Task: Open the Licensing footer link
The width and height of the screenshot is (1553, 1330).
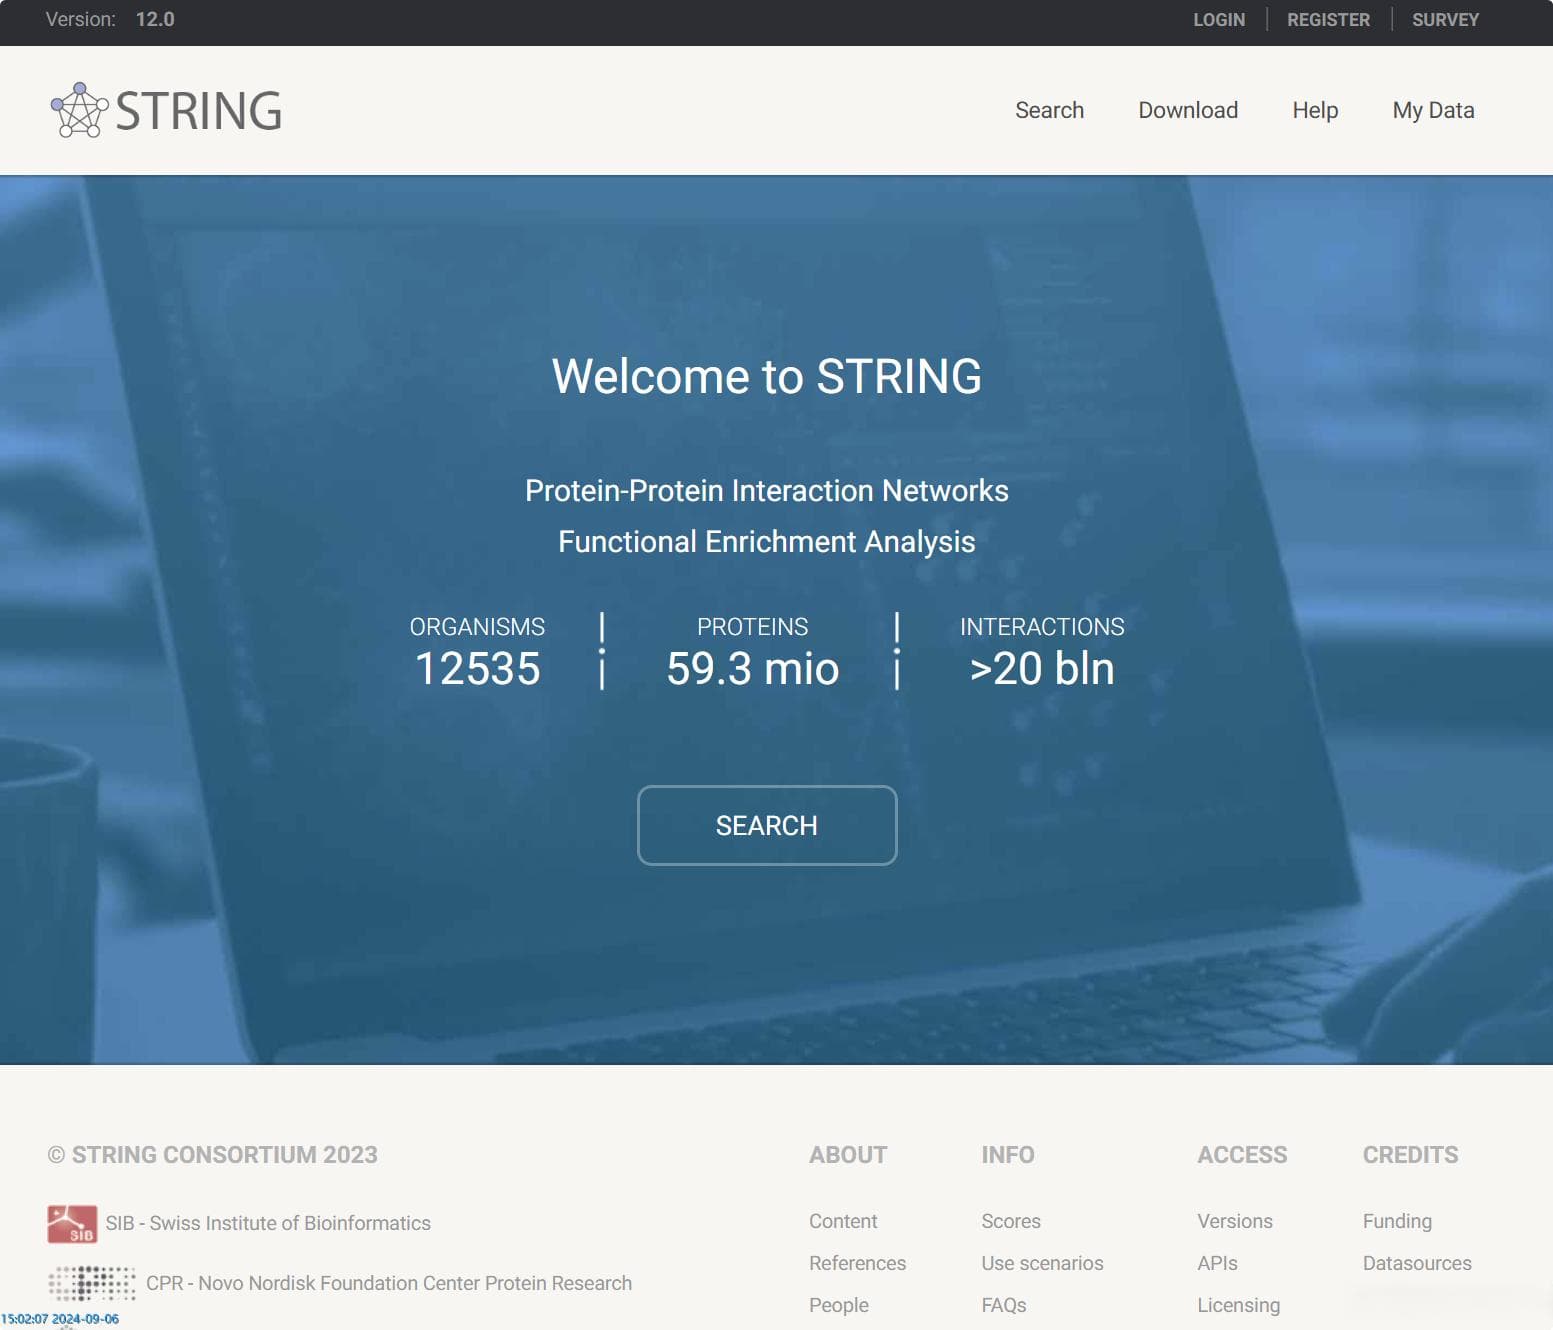Action: click(x=1238, y=1305)
